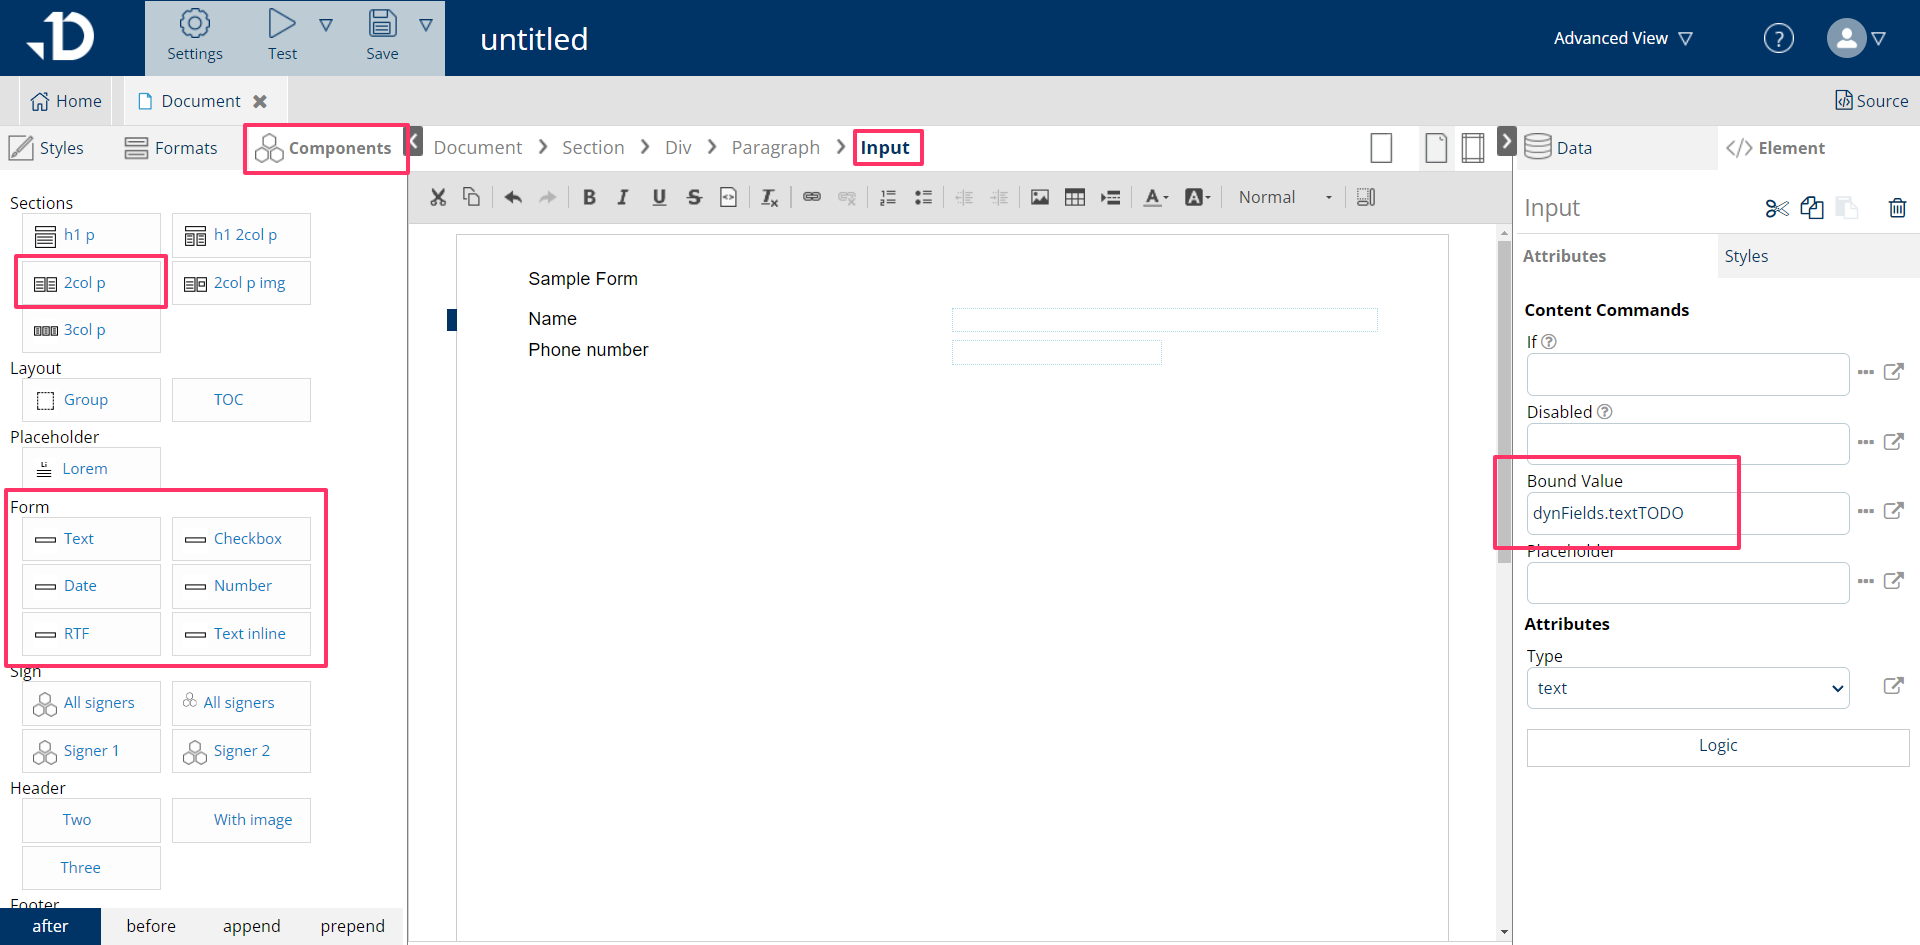Screen dimensions: 1920x945
Task: Add the h1 2col p section
Action: tap(241, 235)
